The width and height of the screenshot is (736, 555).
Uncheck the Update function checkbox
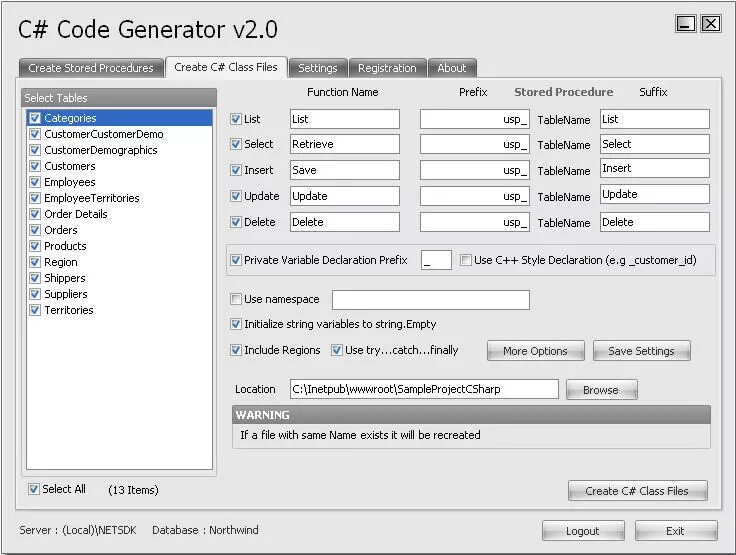[236, 196]
